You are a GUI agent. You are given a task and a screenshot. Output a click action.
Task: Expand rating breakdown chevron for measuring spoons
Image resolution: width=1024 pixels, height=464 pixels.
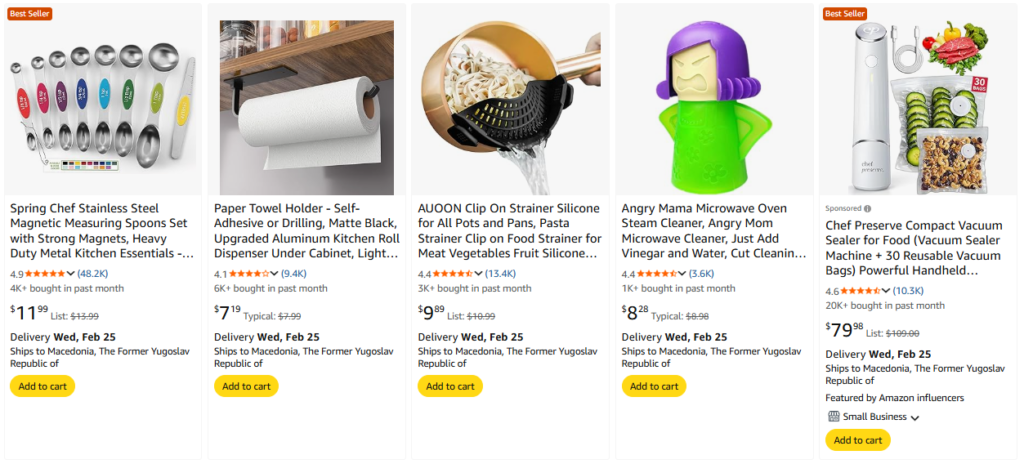pos(71,274)
